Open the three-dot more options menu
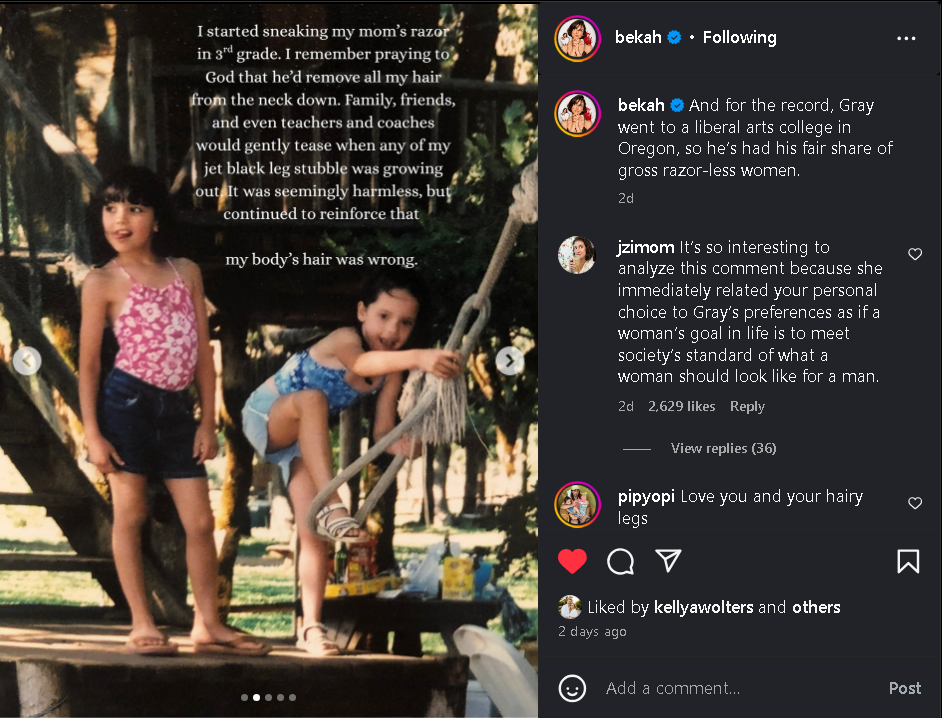This screenshot has width=942, height=718. pos(906,39)
